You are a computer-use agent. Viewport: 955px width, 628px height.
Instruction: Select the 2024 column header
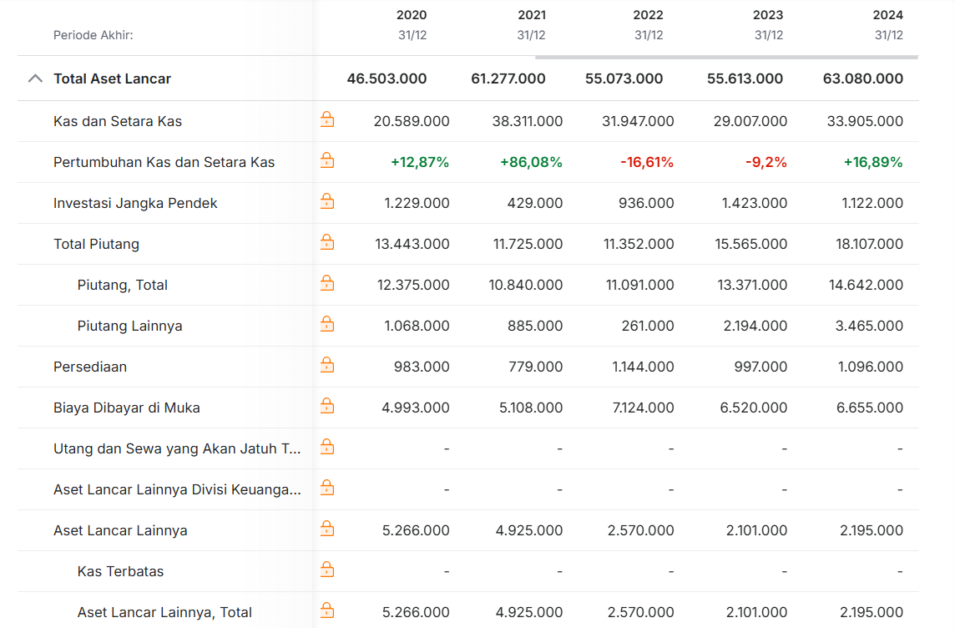(x=888, y=15)
